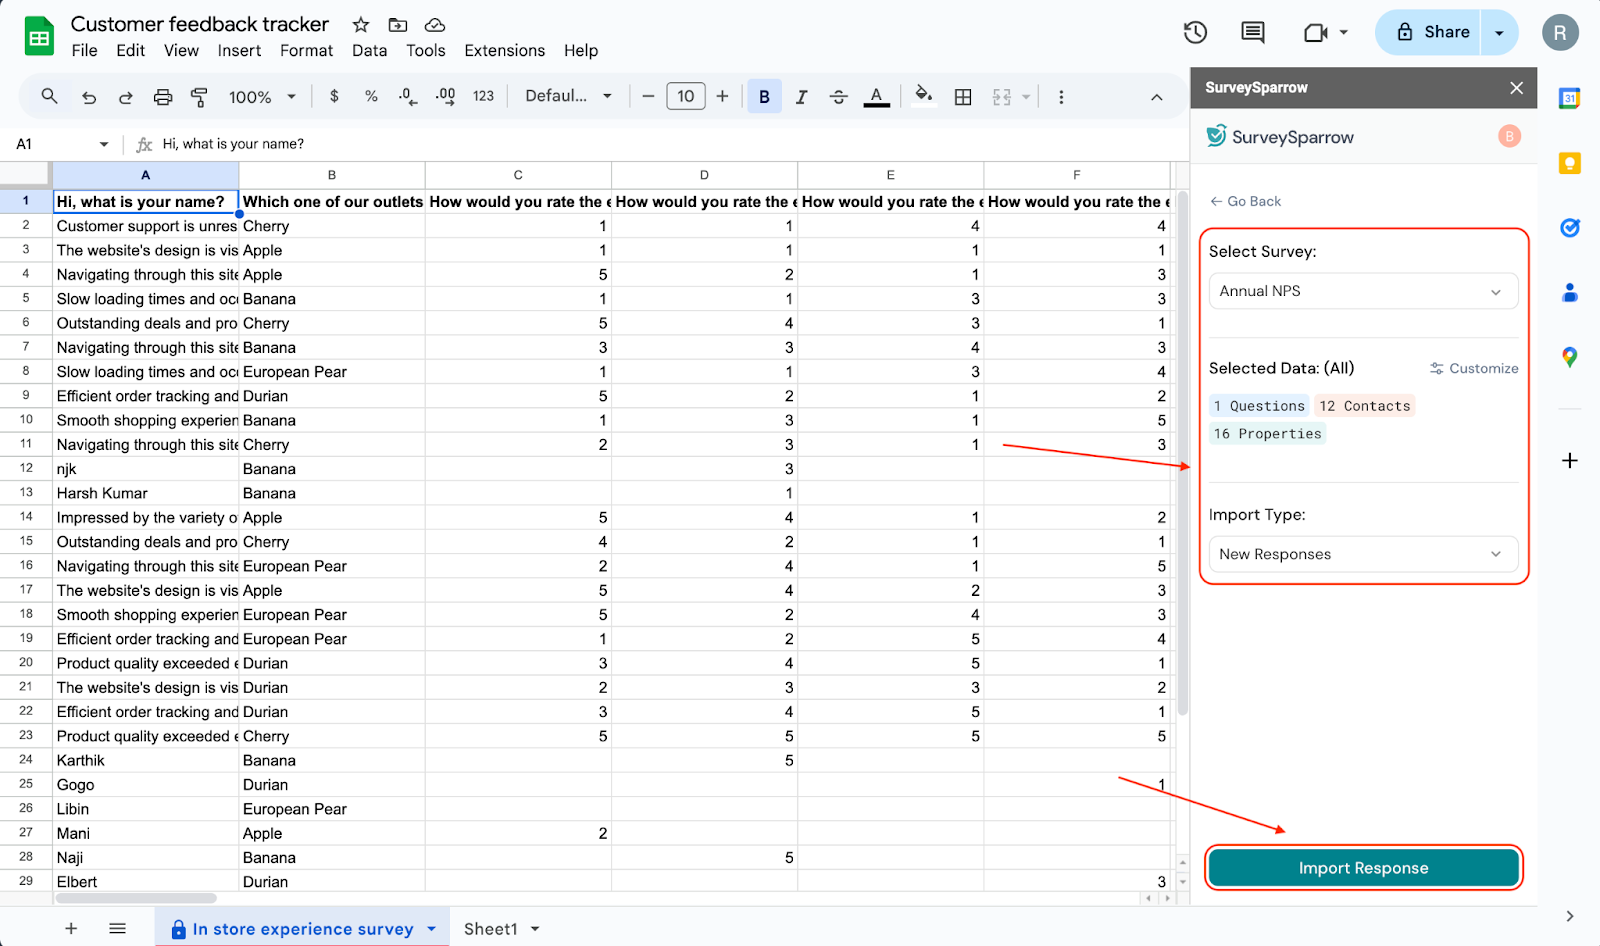Viewport: 1600px width, 946px height.
Task: Click the Go Back link
Action: point(1246,201)
